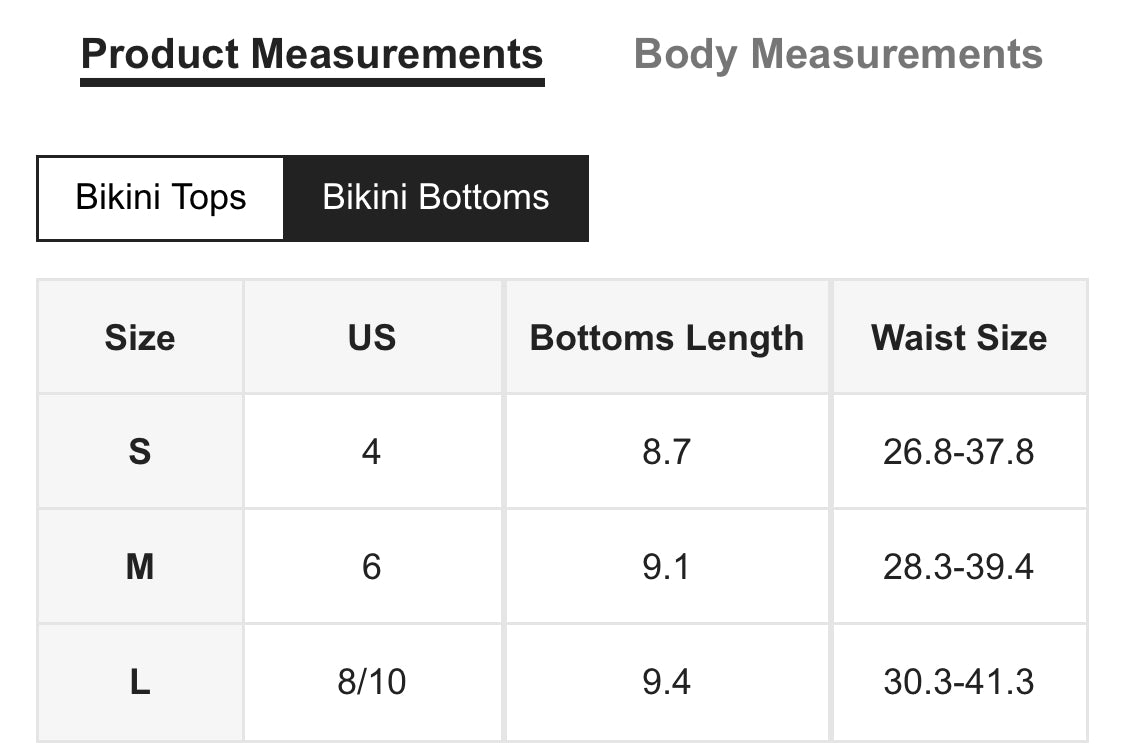Click the US size 4 cell
The height and width of the screenshot is (756, 1125).
[372, 452]
